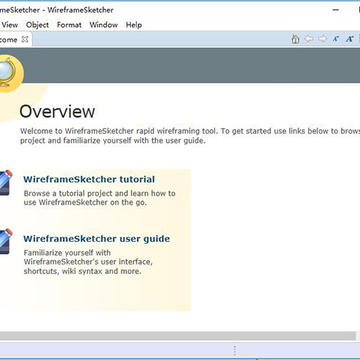Click the text 'Browse a tutorial project and learn how to'

(x=100, y=193)
